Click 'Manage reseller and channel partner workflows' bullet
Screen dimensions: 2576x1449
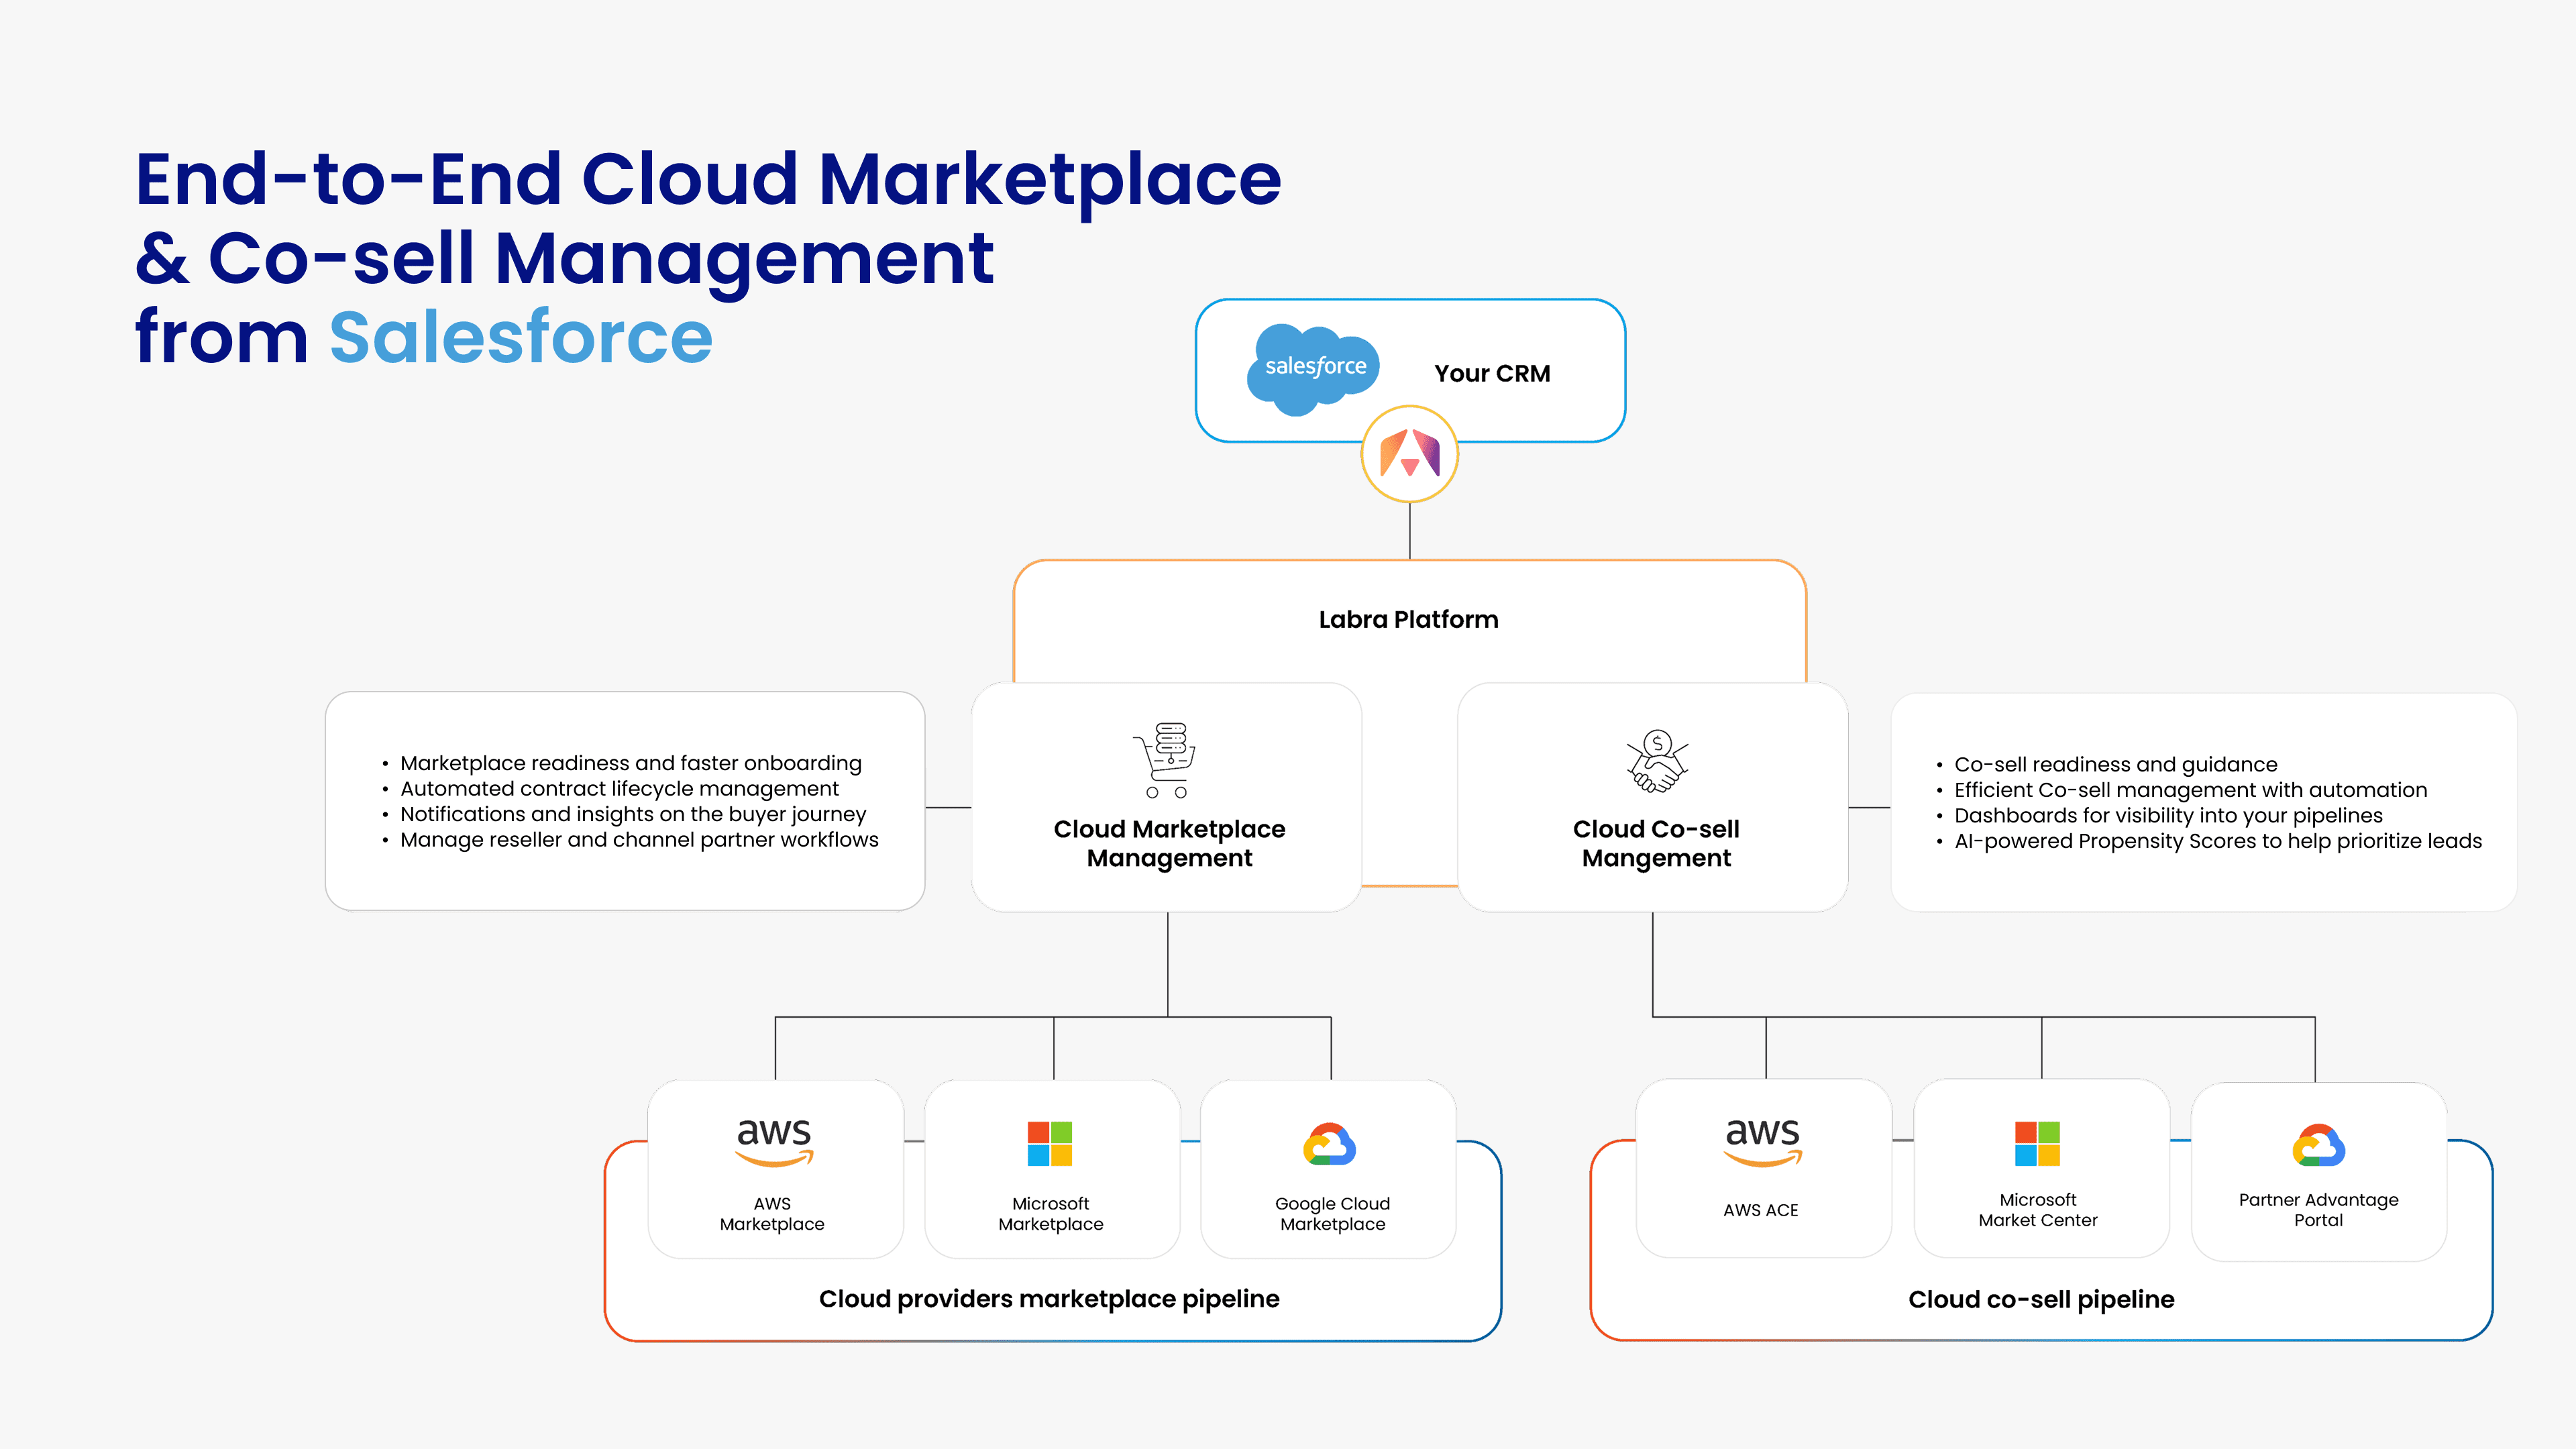(x=639, y=840)
